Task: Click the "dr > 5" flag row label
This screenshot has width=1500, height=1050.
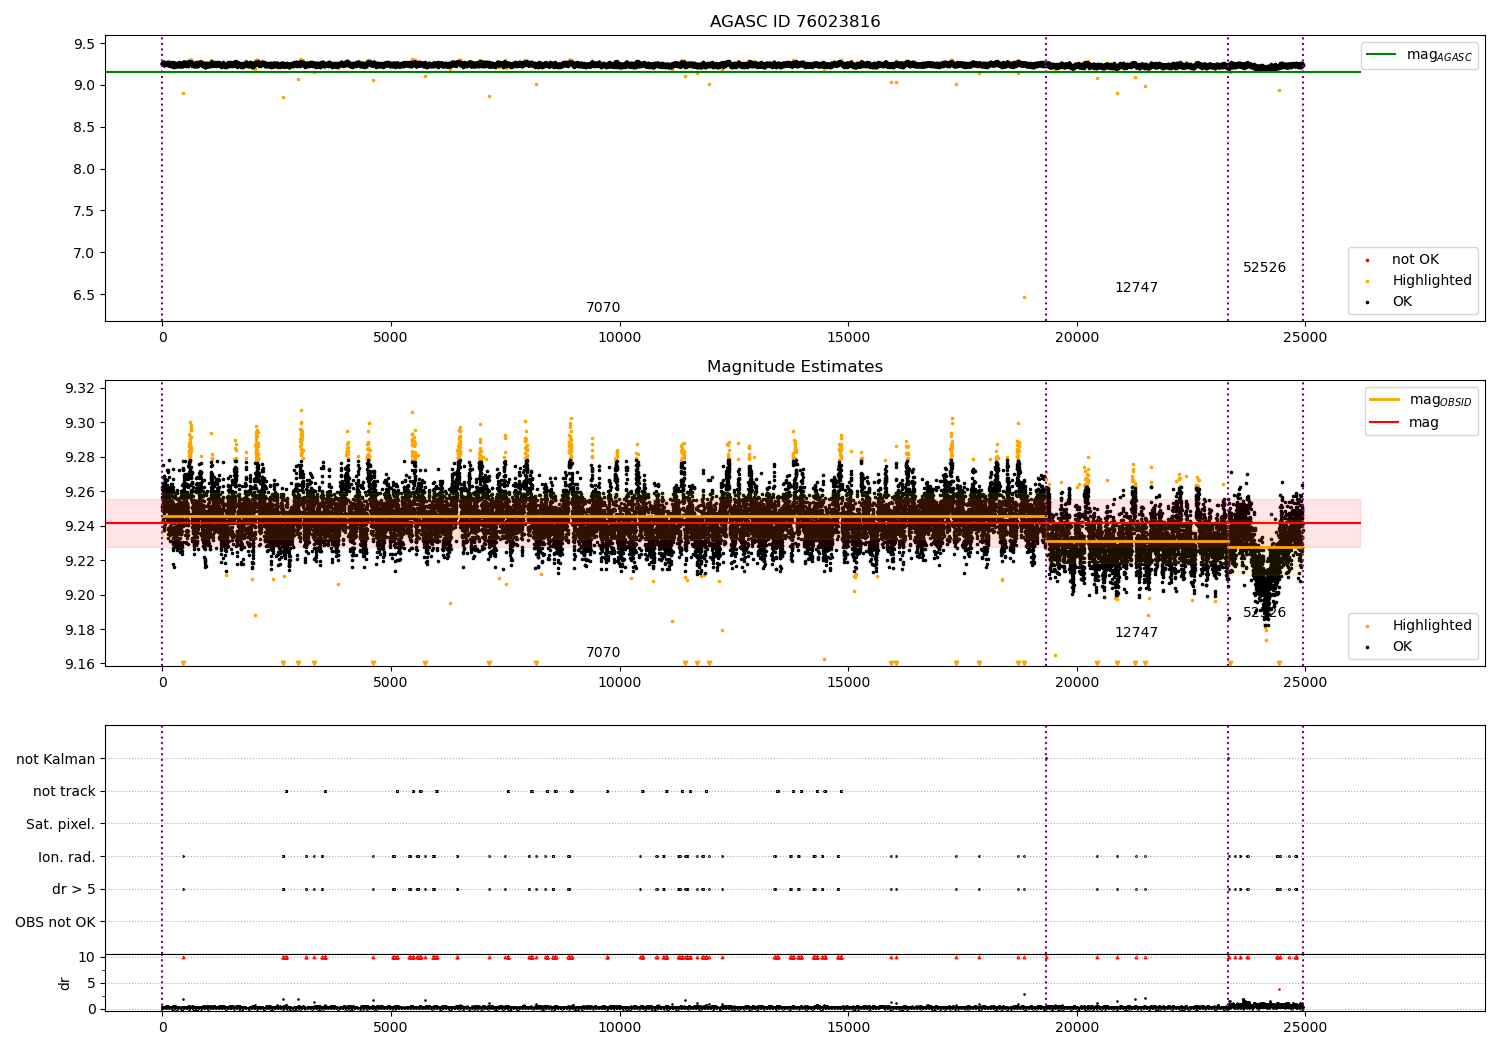Action: pos(74,889)
